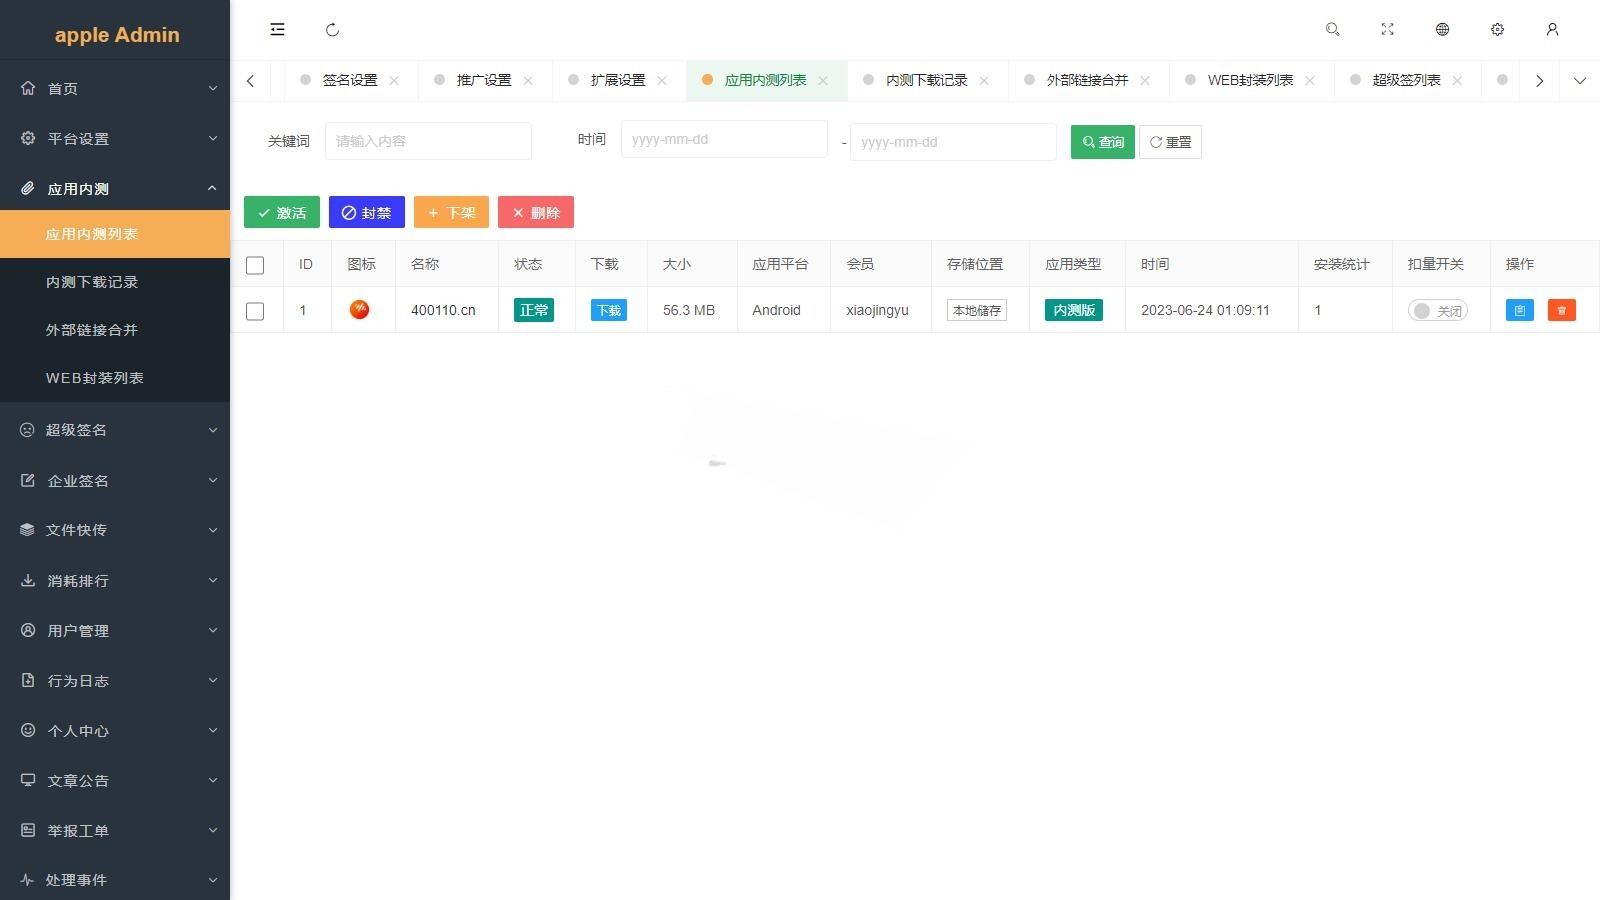Click the 关键词 keyword input field
Screen dimensions: 1600x900
[x=428, y=140]
